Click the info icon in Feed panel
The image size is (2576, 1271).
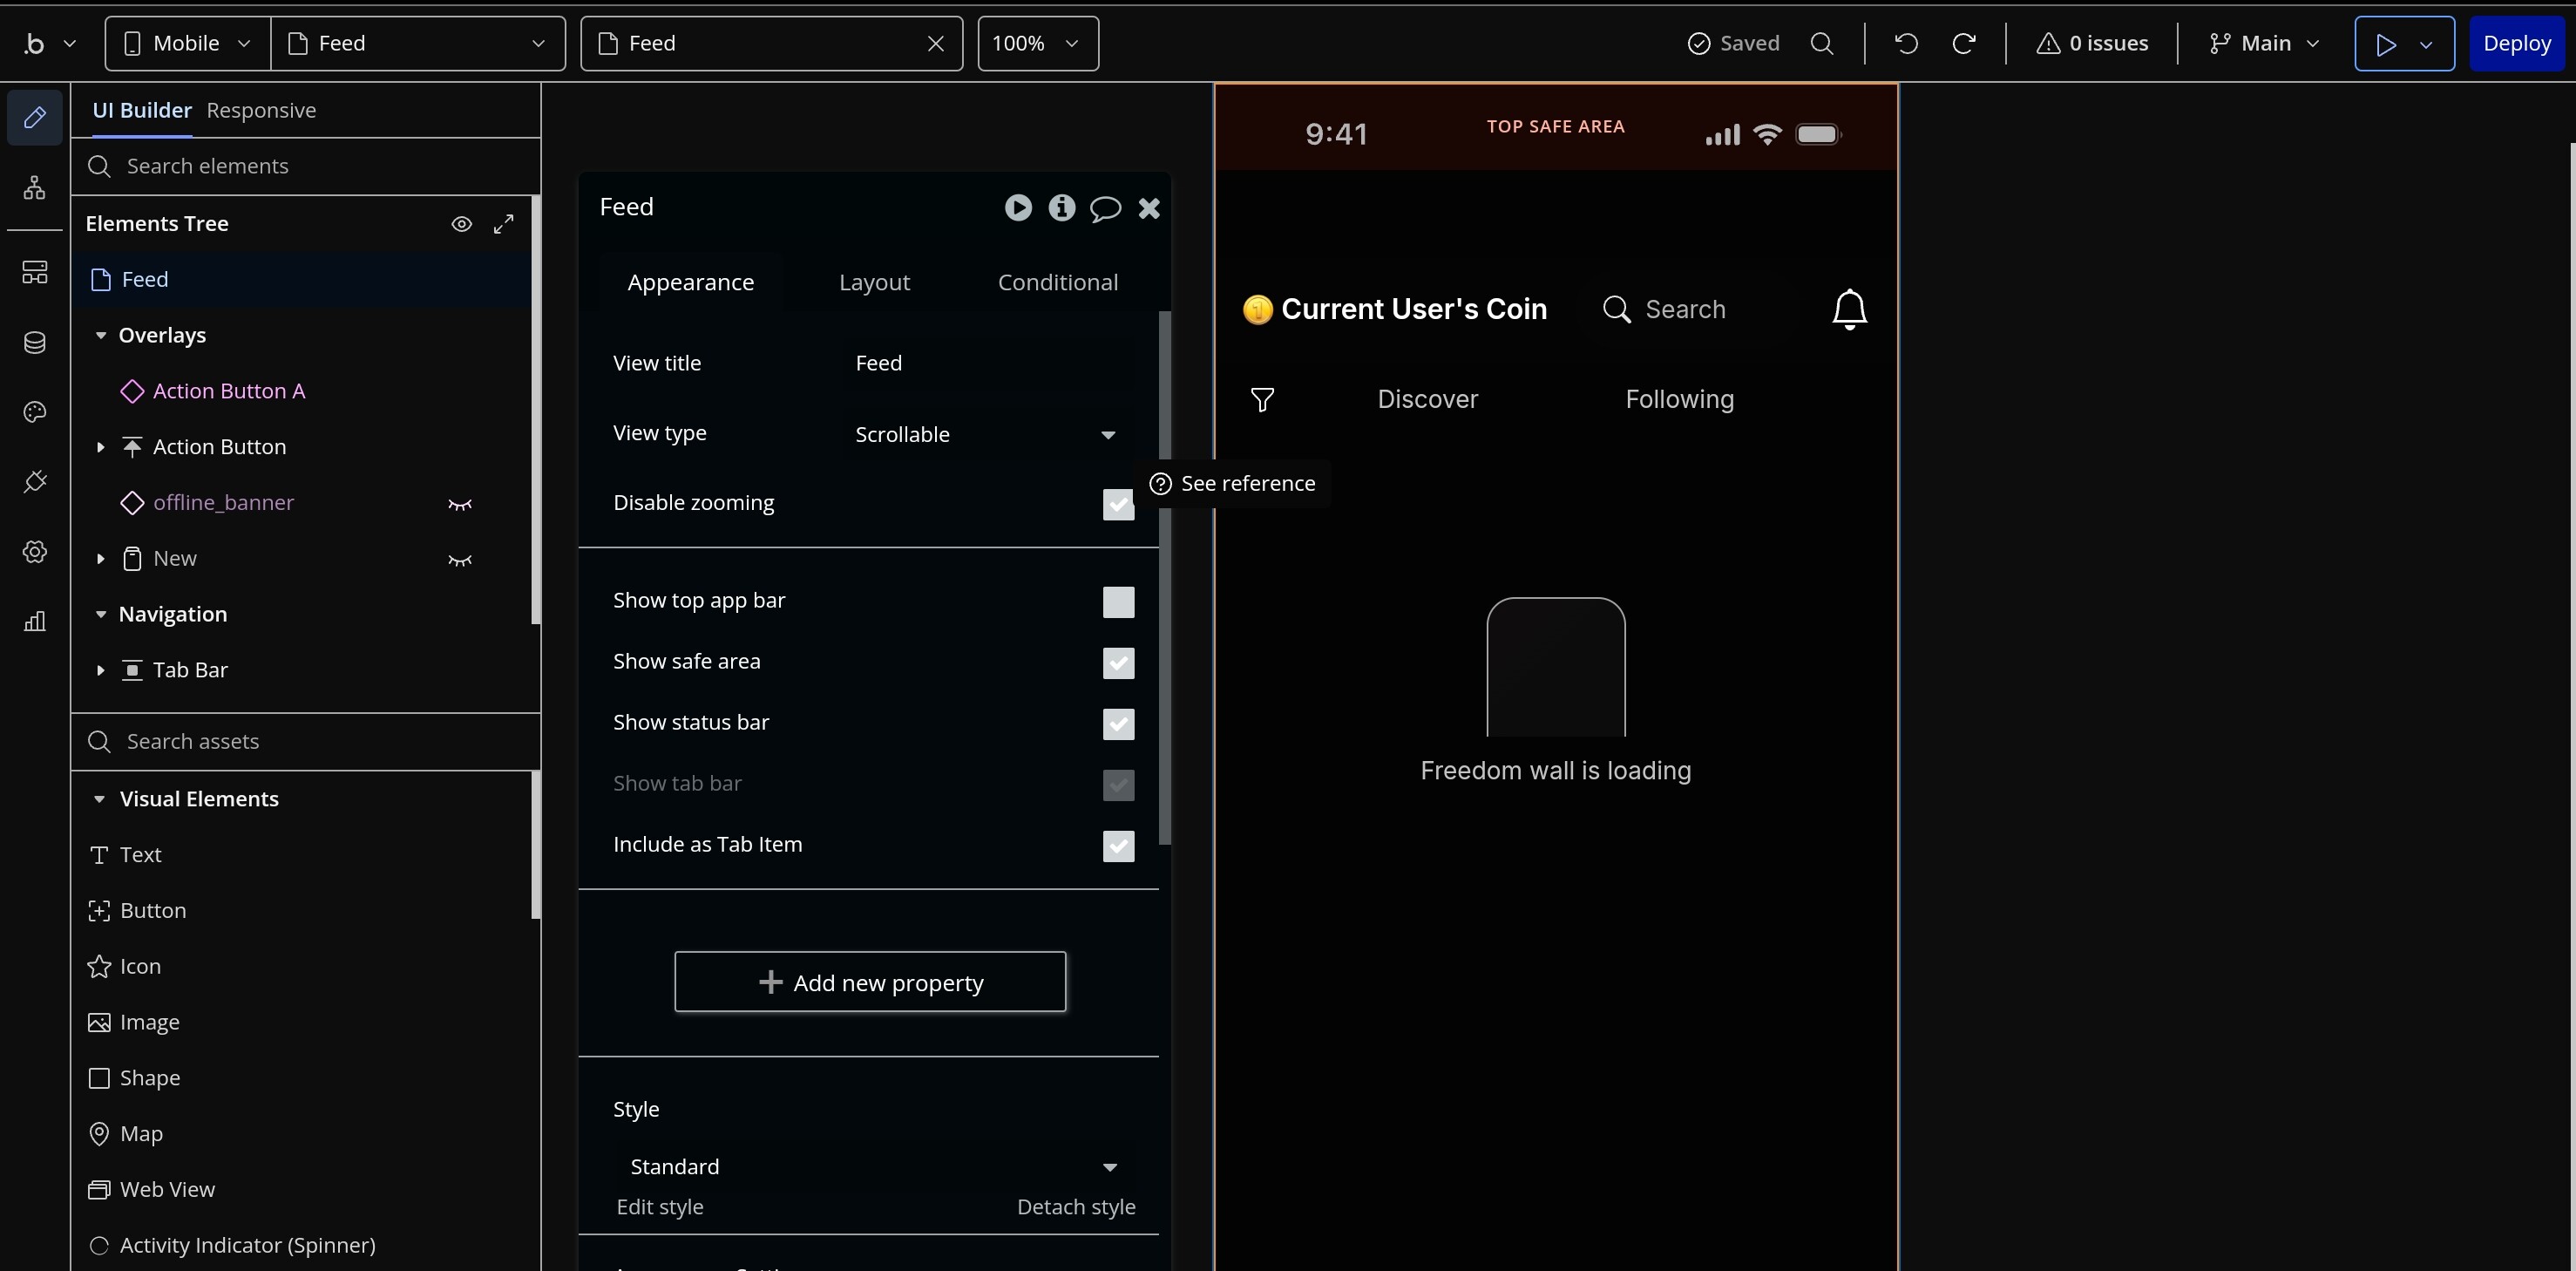1061,207
